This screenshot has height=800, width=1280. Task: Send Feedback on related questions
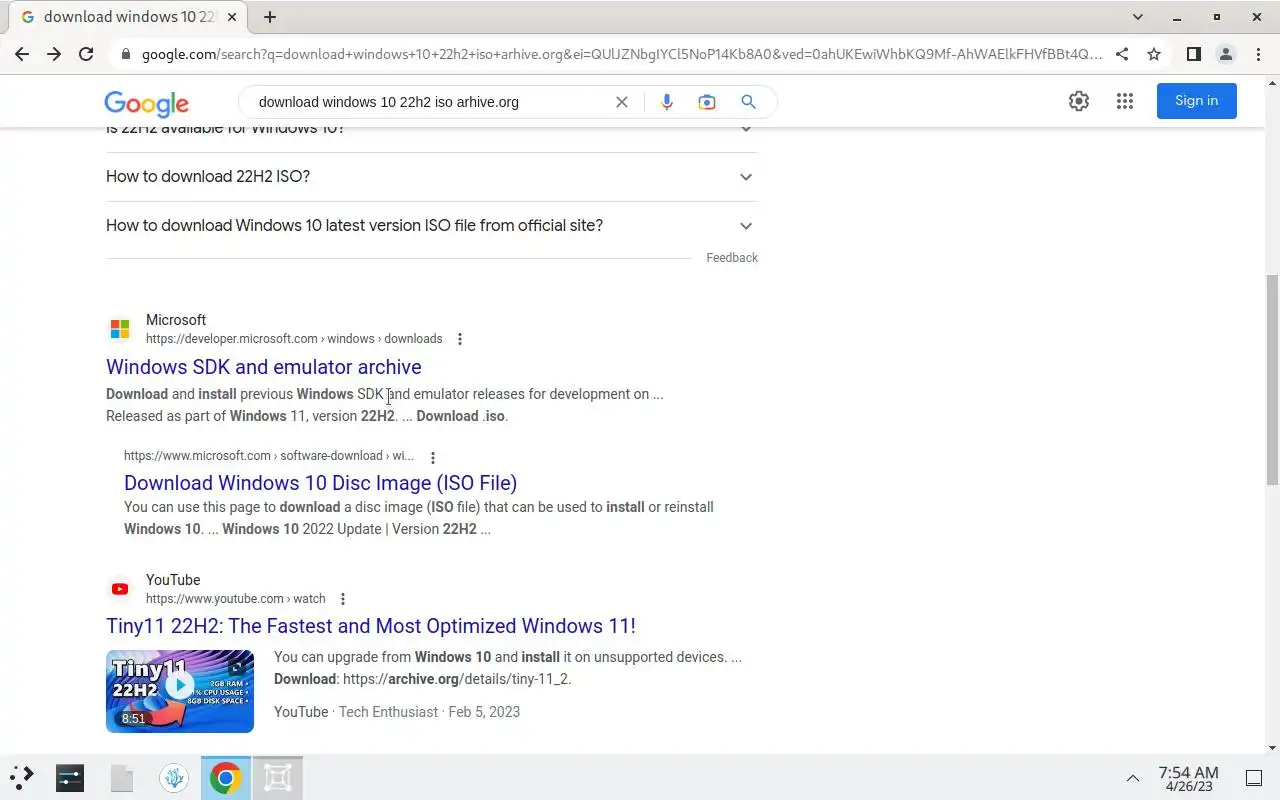click(x=732, y=258)
